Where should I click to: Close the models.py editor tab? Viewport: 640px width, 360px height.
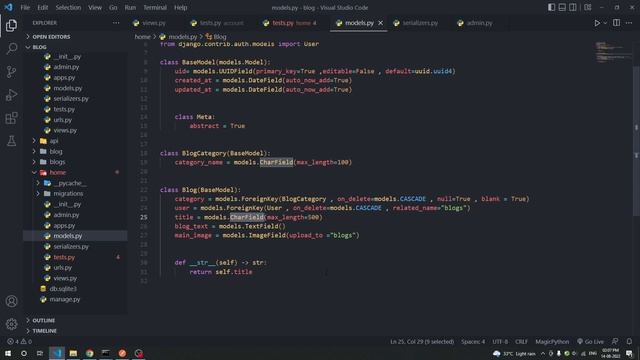point(380,23)
